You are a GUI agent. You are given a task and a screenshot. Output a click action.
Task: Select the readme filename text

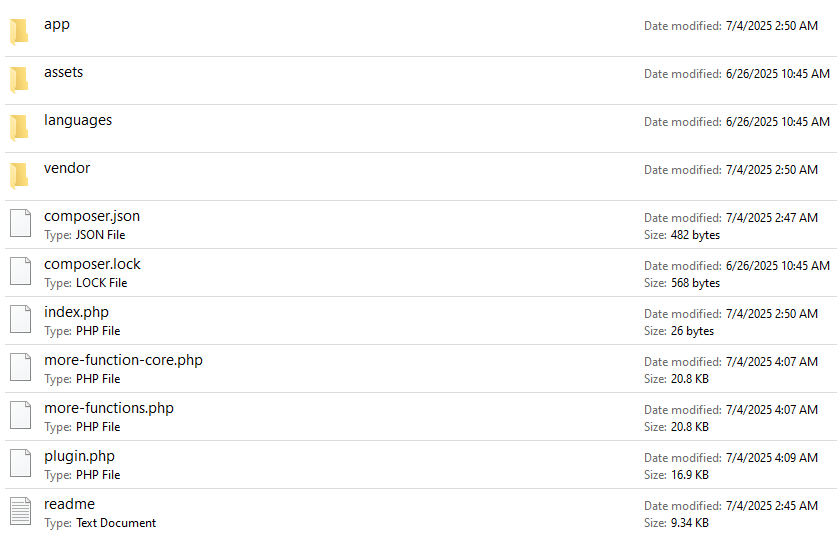tap(69, 504)
